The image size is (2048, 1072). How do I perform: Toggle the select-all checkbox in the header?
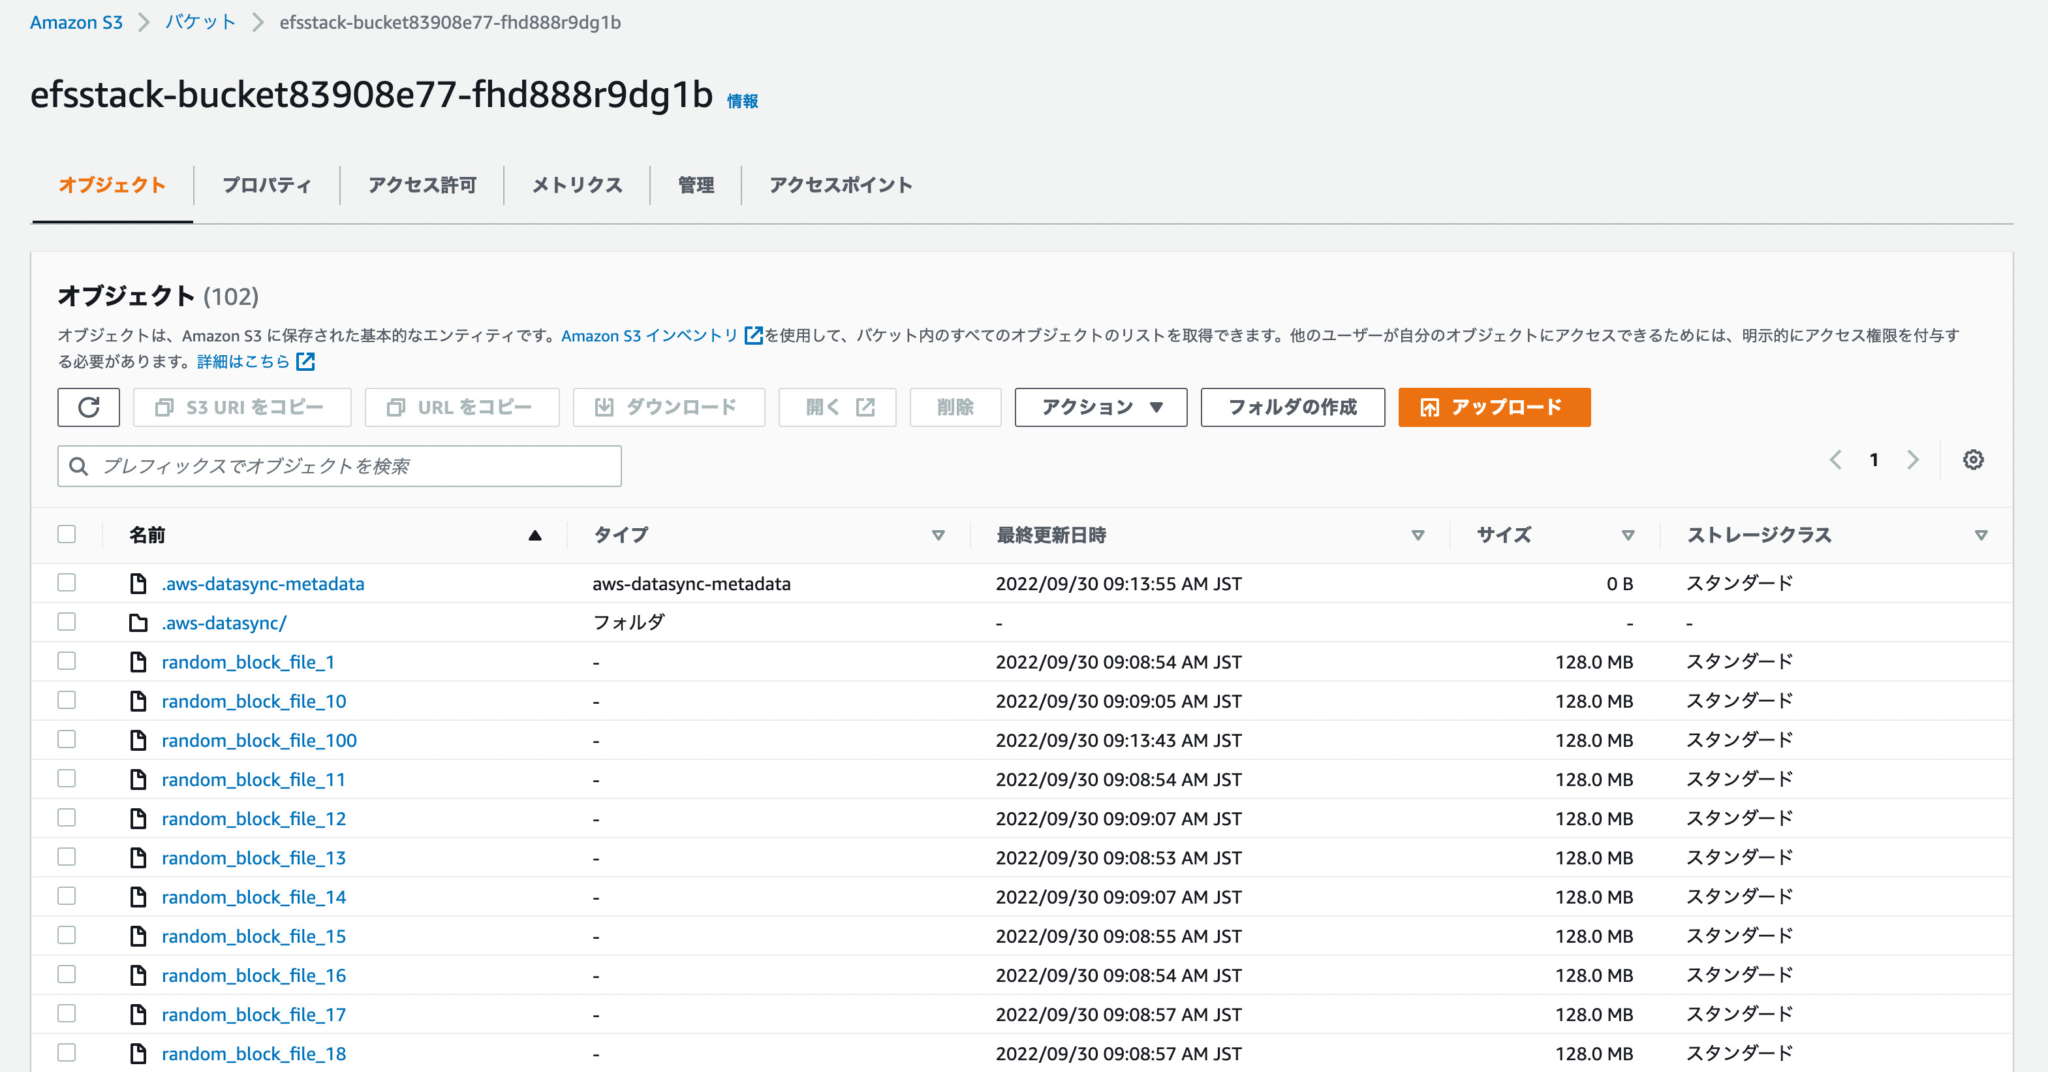[x=66, y=534]
